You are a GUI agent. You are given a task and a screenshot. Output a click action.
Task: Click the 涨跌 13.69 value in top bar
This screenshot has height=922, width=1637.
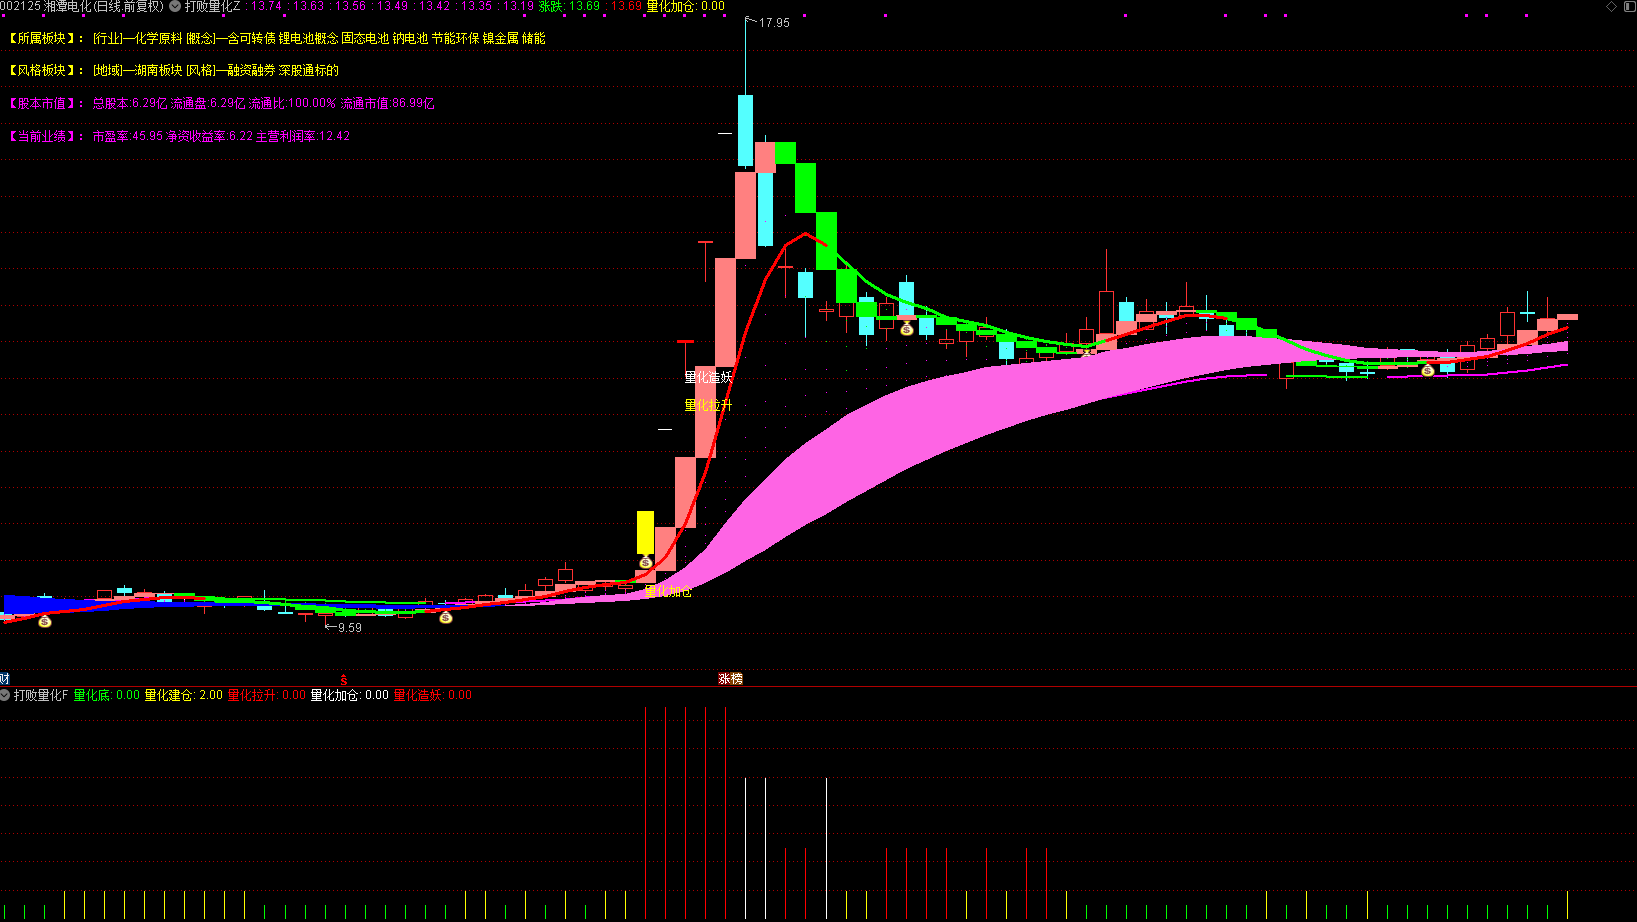coord(569,6)
